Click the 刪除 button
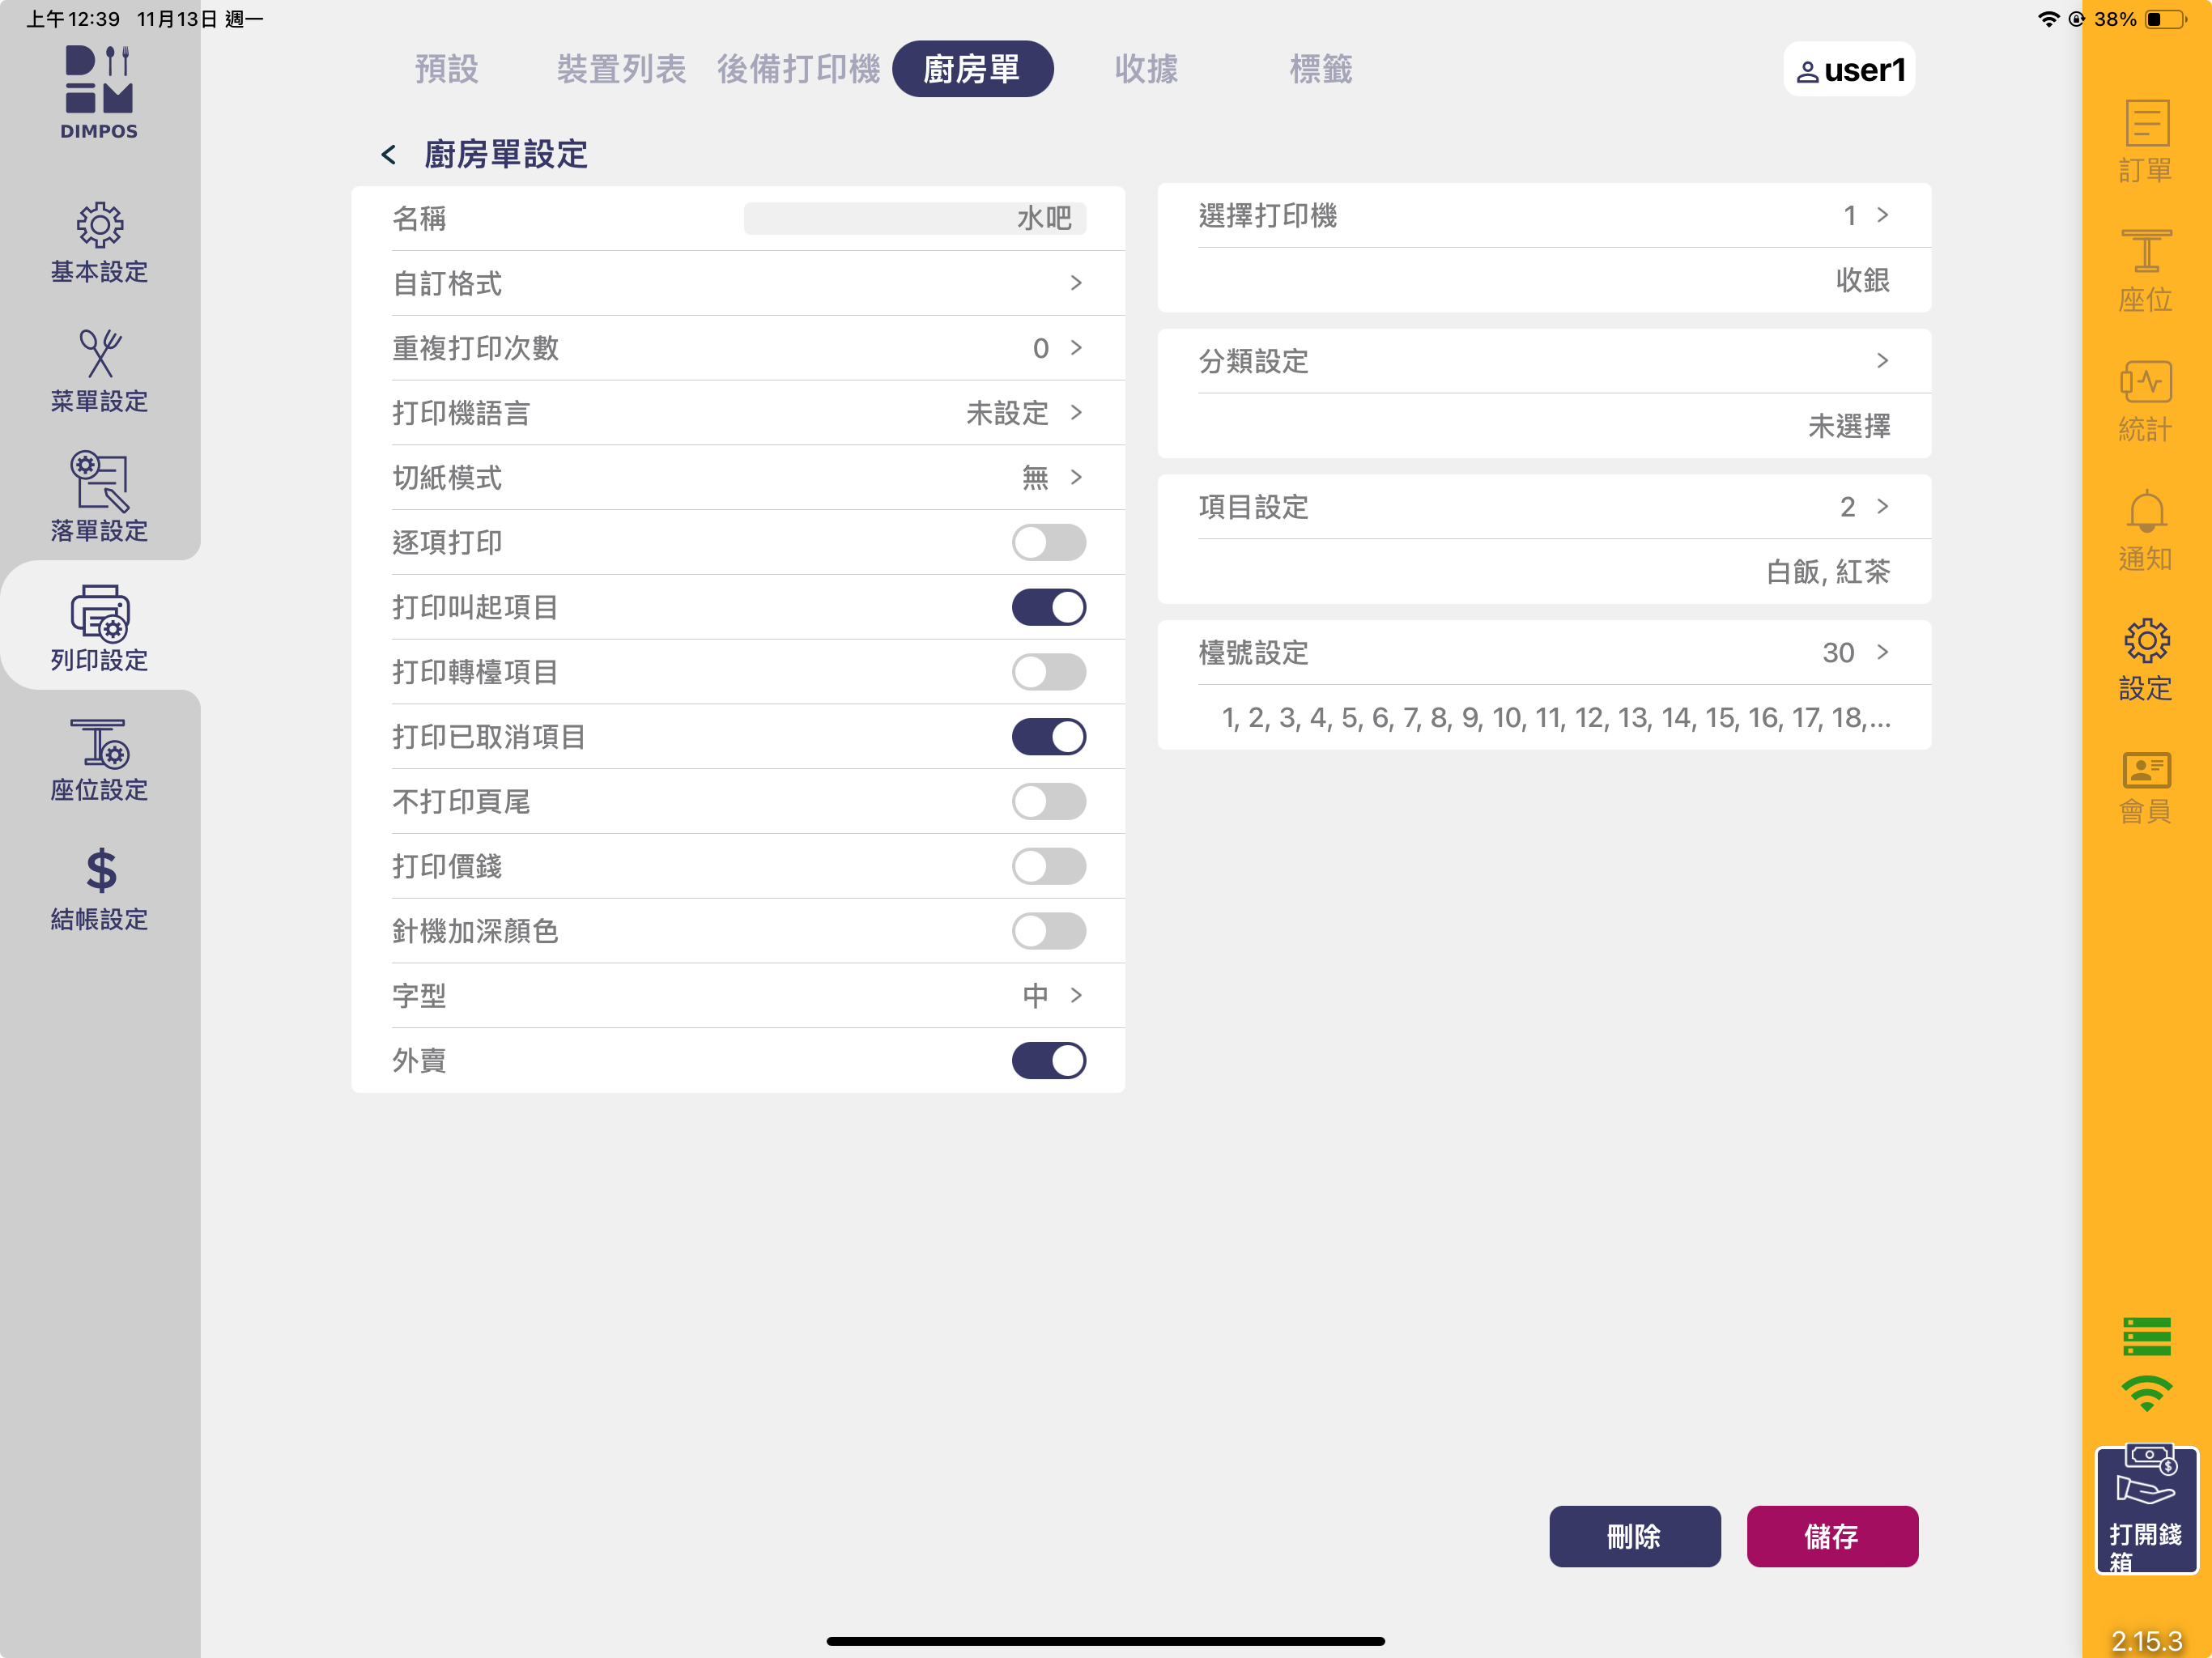The height and width of the screenshot is (1658, 2212). [x=1634, y=1536]
